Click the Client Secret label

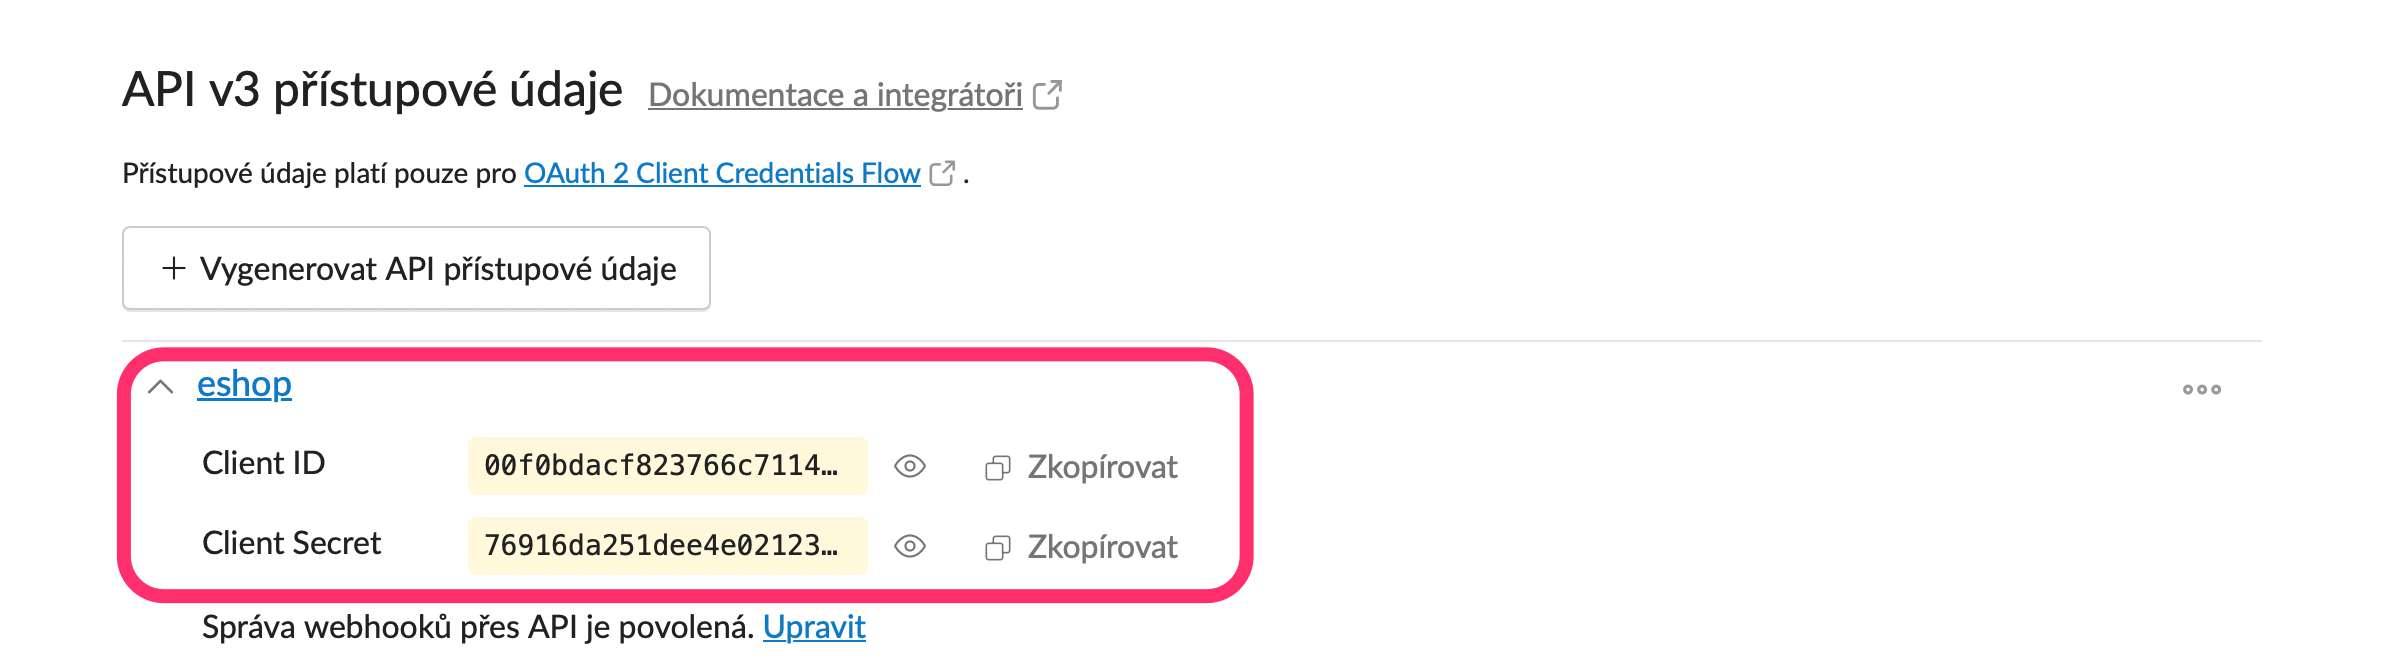(291, 543)
